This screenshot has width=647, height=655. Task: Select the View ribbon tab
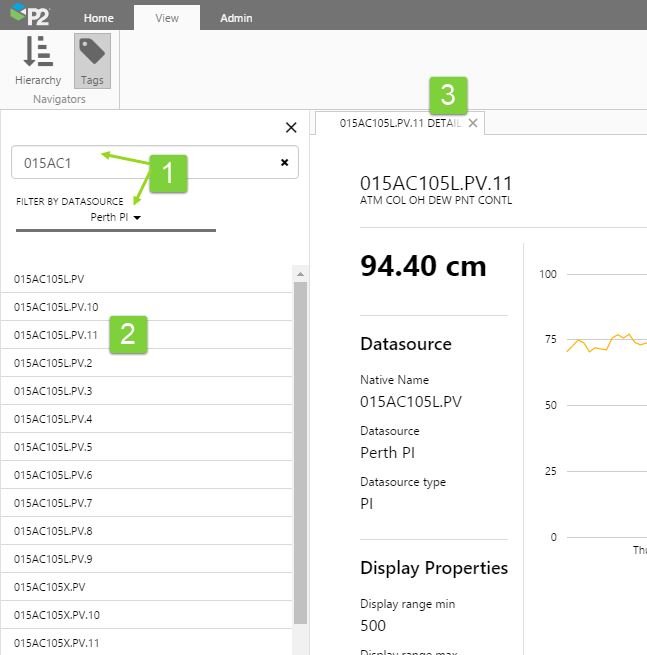(167, 18)
